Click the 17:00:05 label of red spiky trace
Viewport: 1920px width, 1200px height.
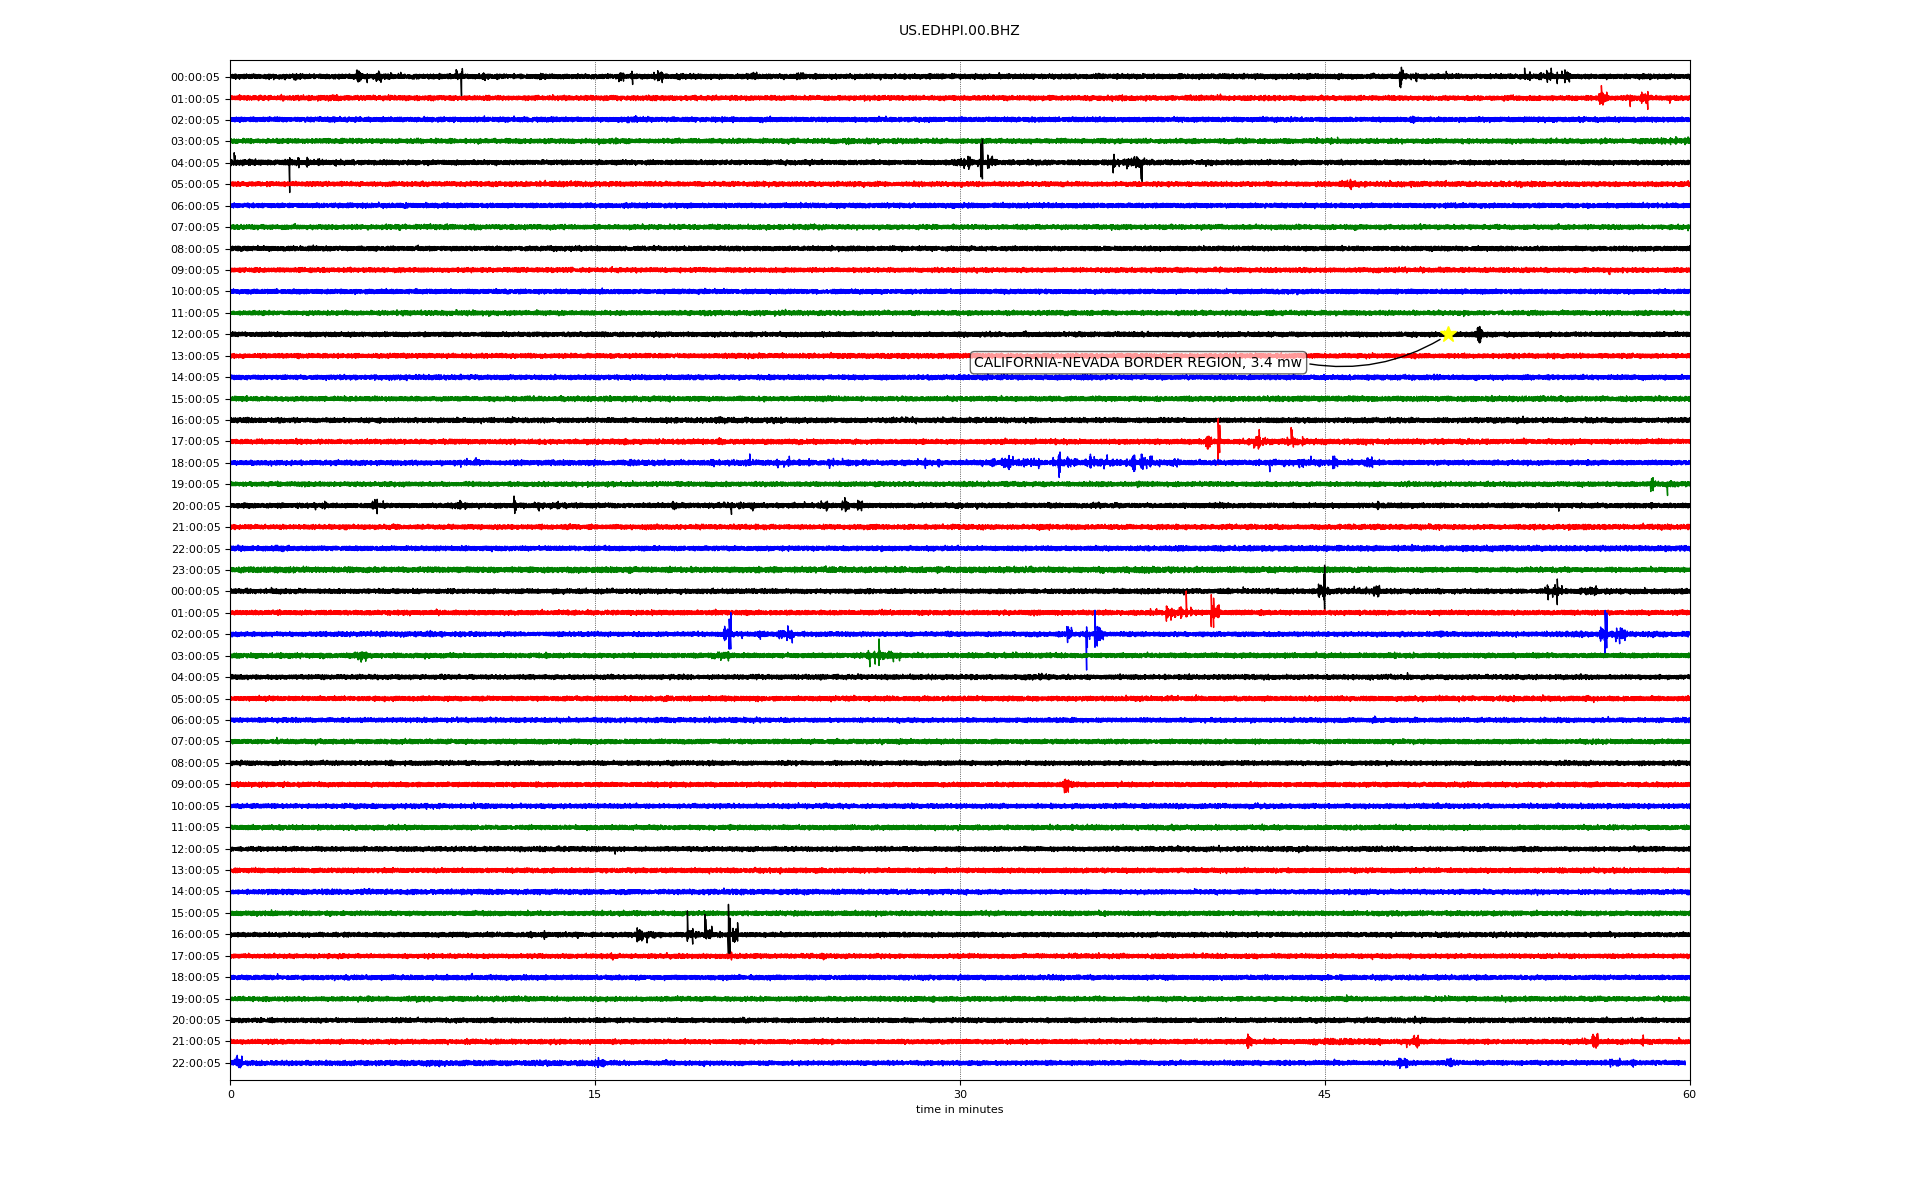(x=195, y=442)
